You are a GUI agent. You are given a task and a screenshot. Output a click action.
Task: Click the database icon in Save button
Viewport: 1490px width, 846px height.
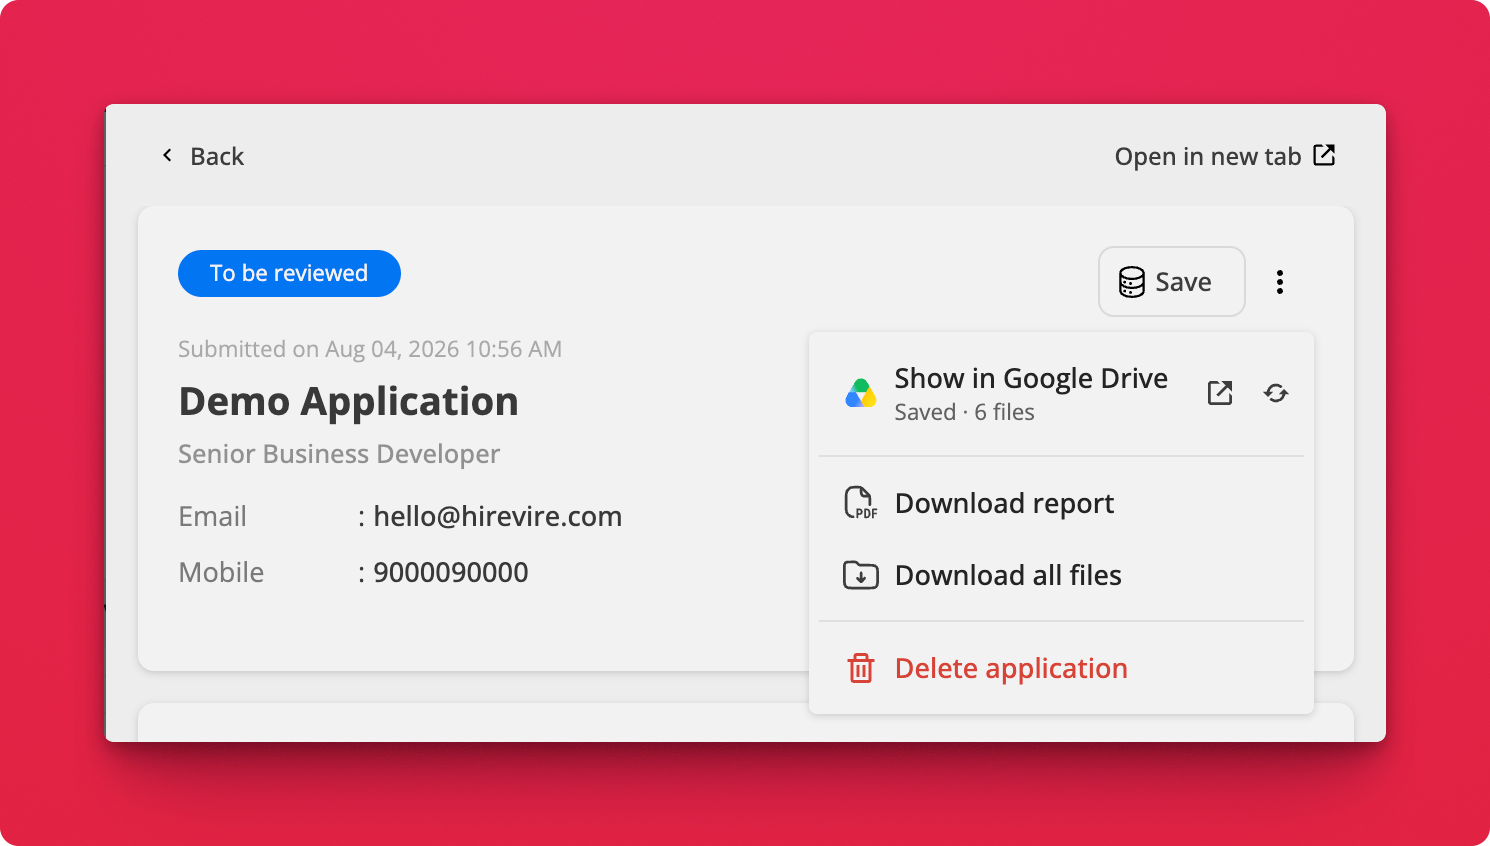point(1132,282)
